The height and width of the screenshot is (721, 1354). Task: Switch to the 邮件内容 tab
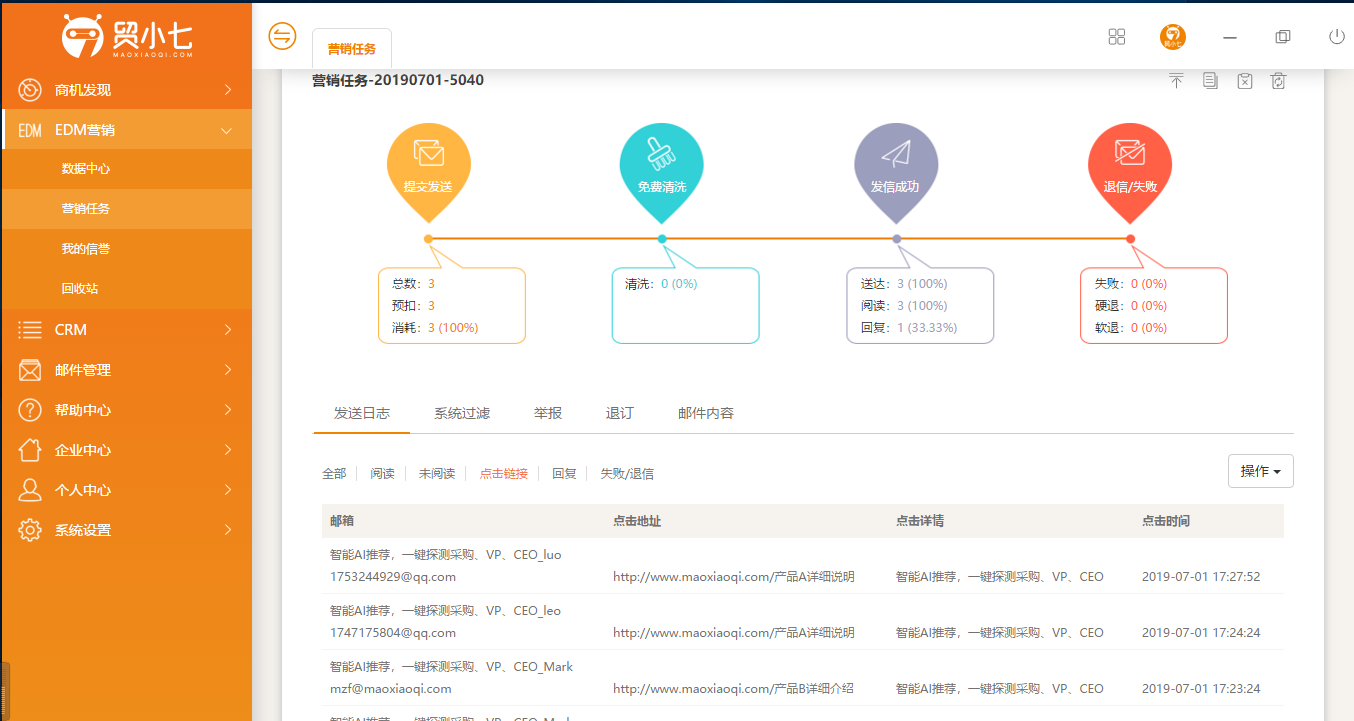pos(706,413)
